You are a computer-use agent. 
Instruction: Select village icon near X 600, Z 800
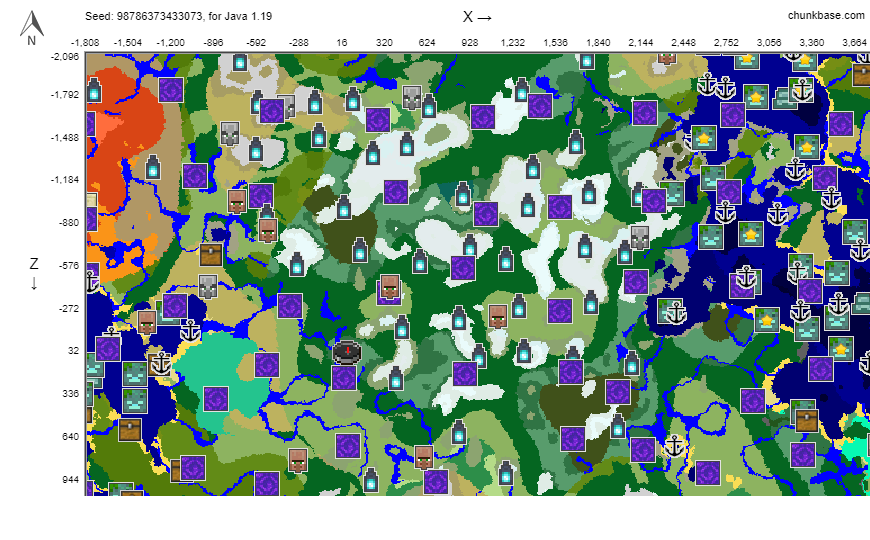(x=424, y=457)
